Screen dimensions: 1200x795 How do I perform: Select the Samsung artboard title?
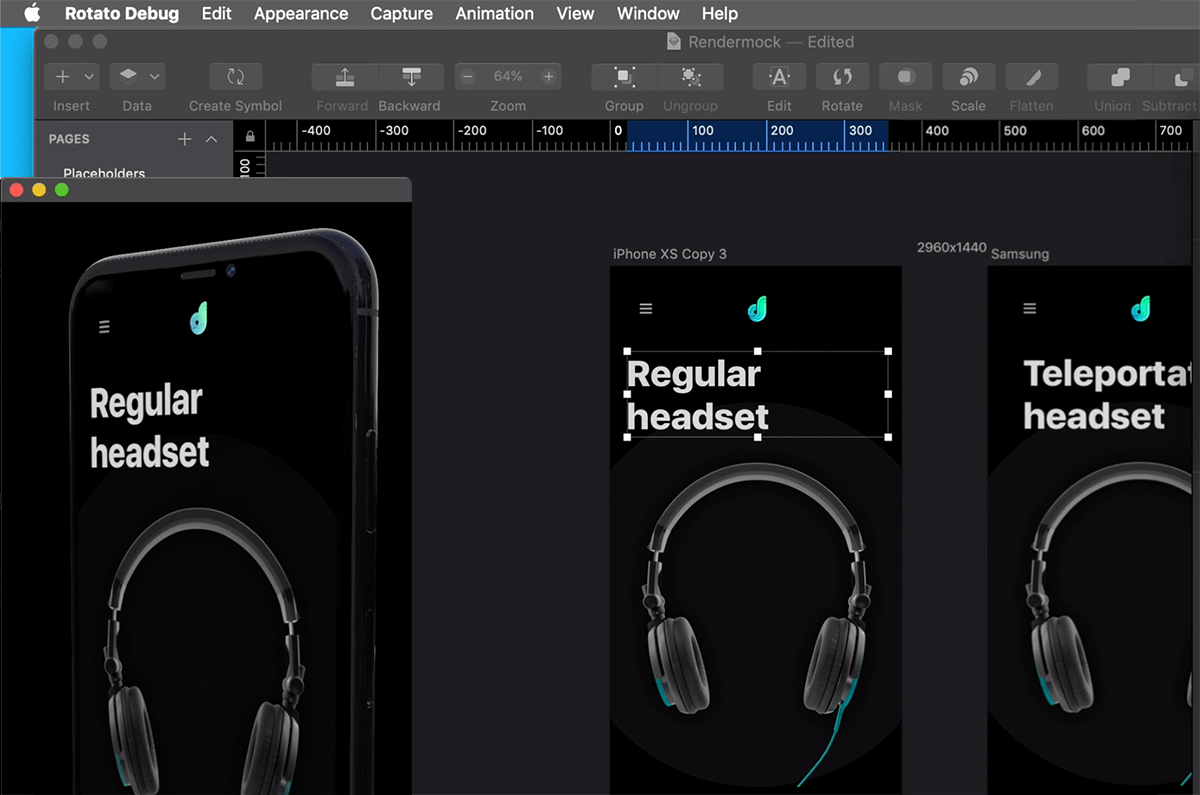pos(1020,254)
